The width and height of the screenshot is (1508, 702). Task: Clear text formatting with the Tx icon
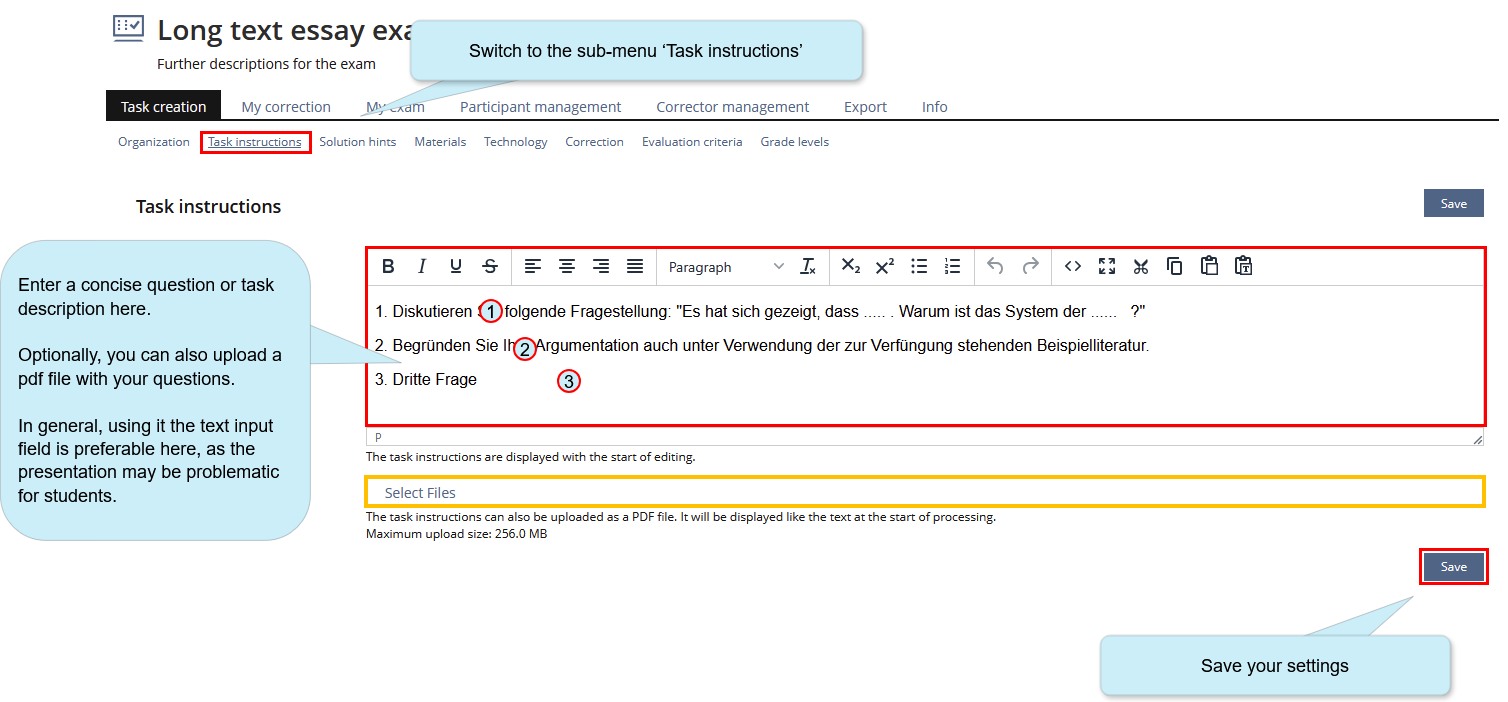[x=808, y=266]
